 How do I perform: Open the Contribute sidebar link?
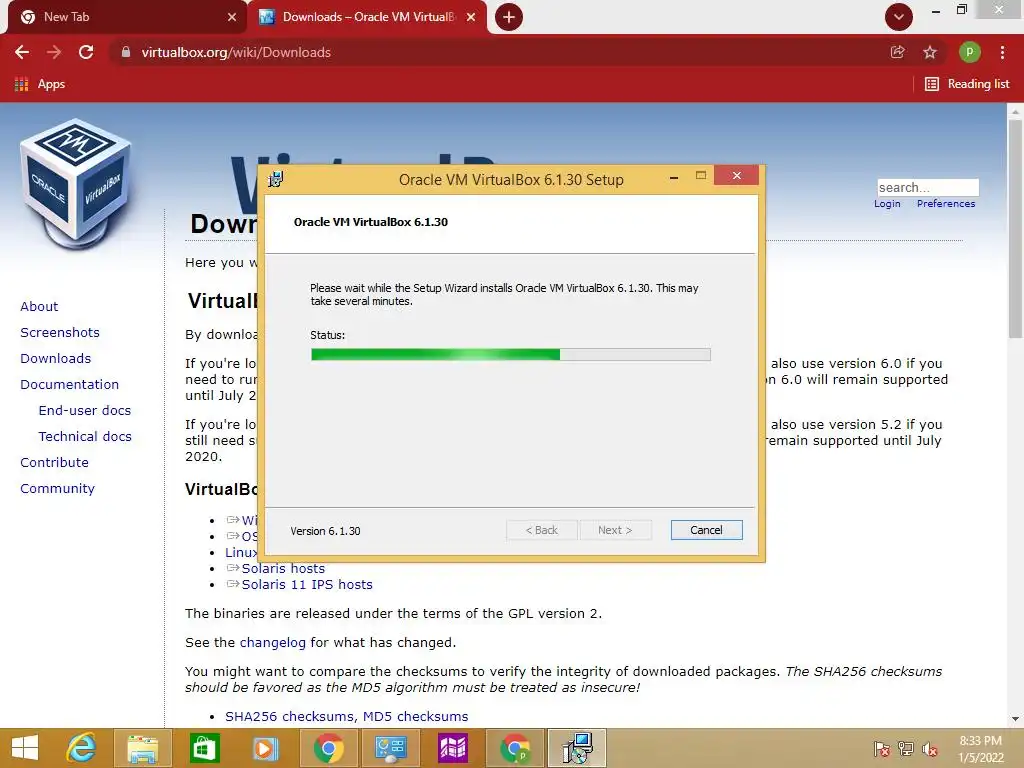click(54, 462)
